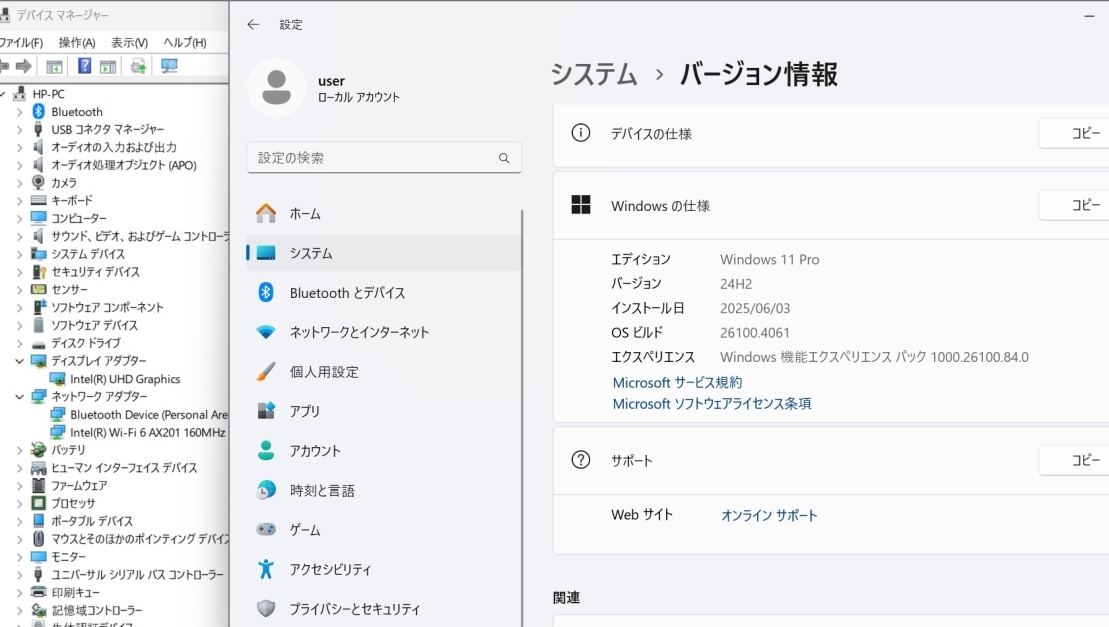This screenshot has width=1109, height=627.
Task: Click 時刻と言語 globe clock icon
Action: pos(266,490)
